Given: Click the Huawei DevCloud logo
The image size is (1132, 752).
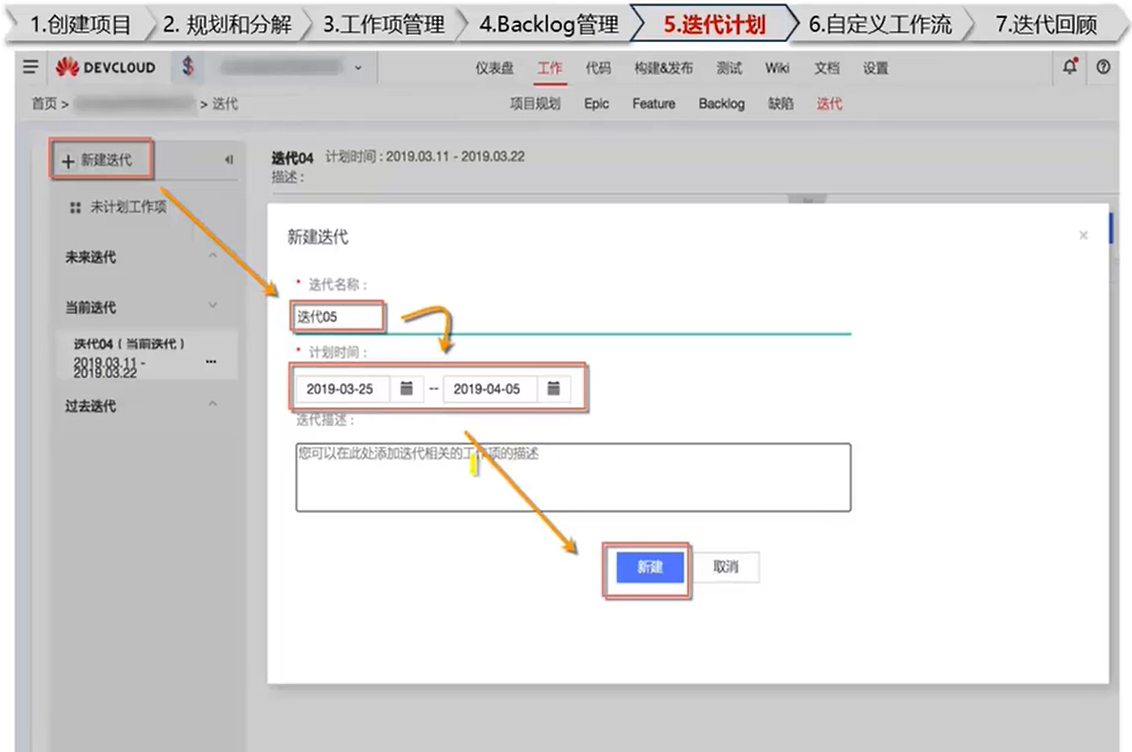Looking at the screenshot, I should (105, 68).
